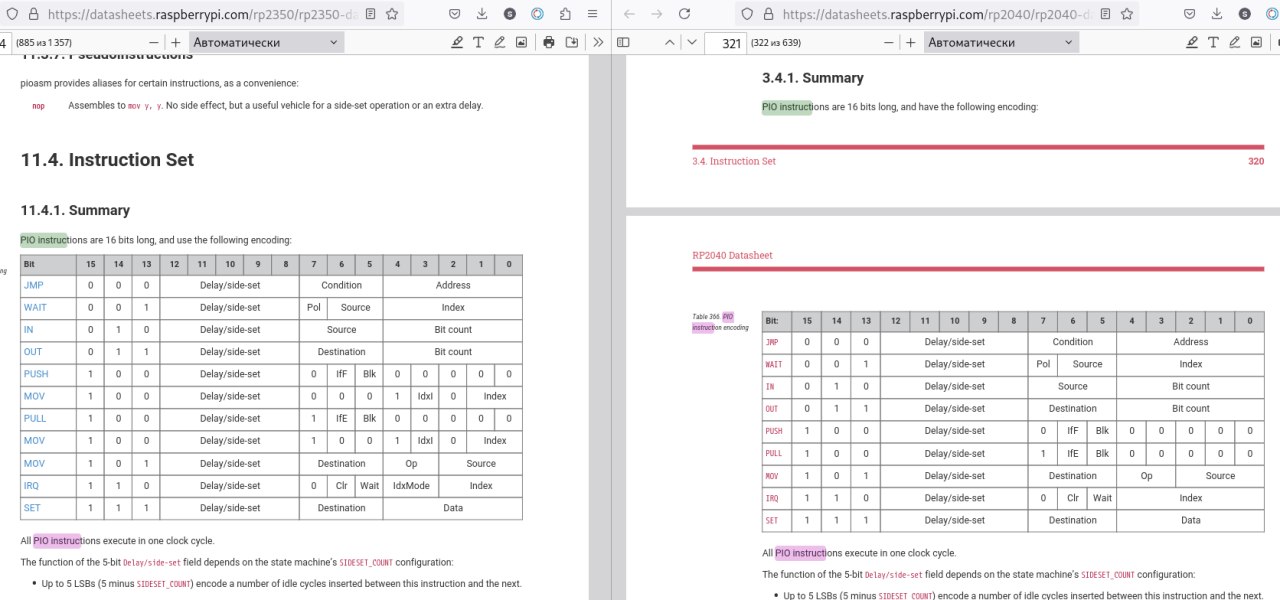1280x600 pixels.
Task: Select add-image tool in RP2350 viewer
Action: point(521,42)
